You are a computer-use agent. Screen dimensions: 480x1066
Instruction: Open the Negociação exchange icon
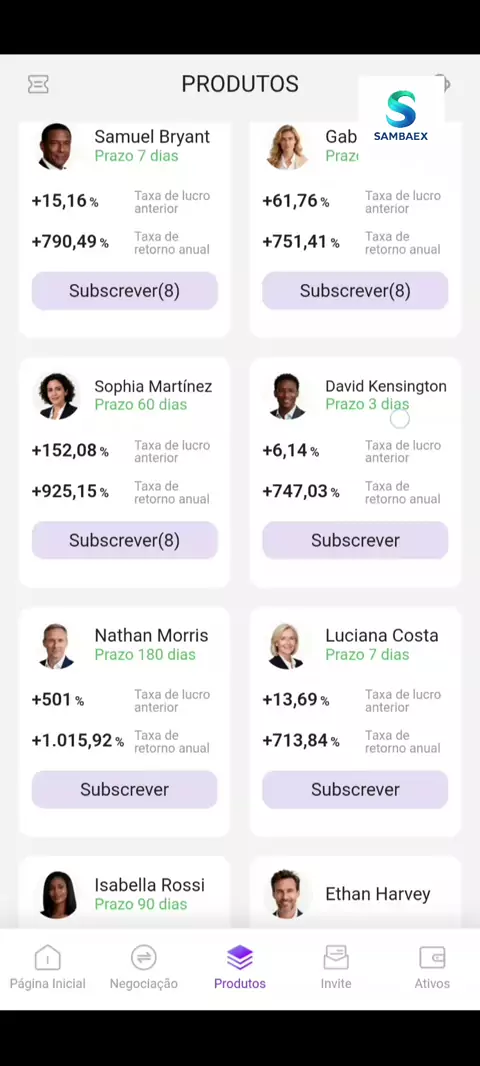click(x=143, y=957)
